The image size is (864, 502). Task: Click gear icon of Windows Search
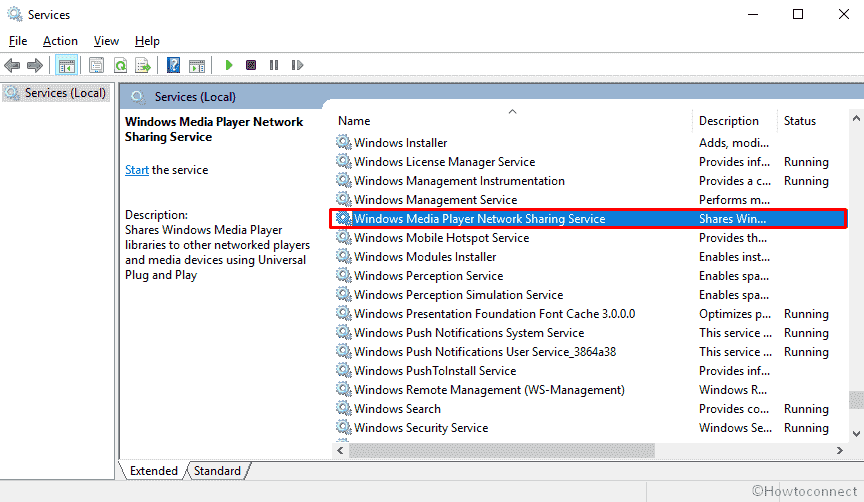[344, 408]
